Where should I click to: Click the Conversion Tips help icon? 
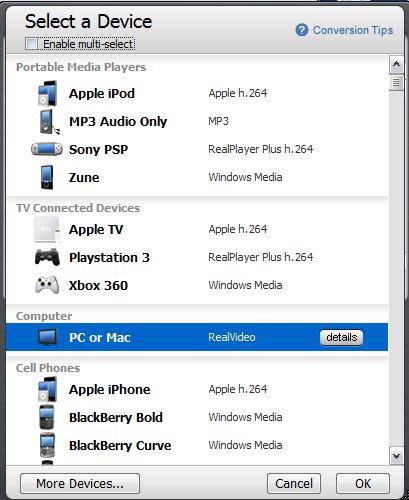[x=302, y=30]
